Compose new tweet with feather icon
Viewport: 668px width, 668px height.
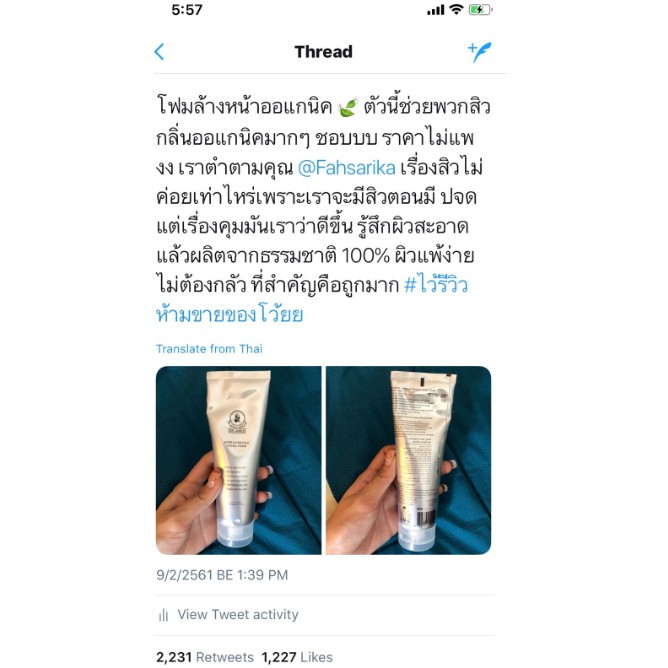click(480, 52)
